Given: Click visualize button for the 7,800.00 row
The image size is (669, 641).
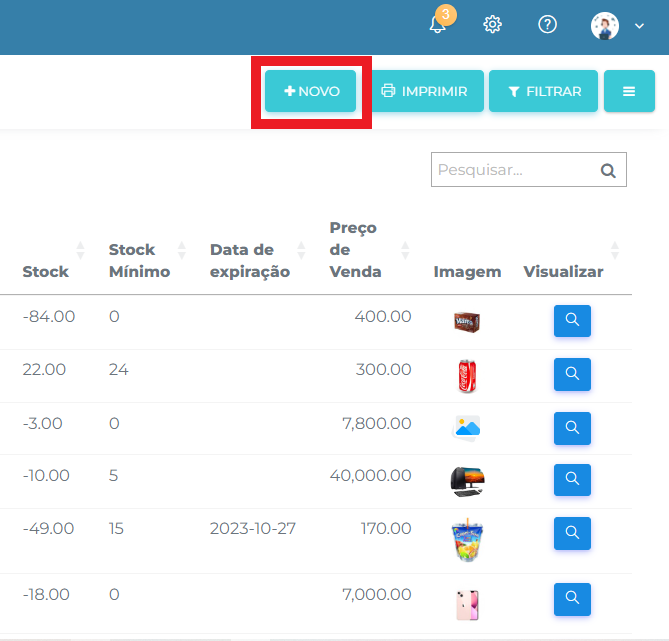Looking at the screenshot, I should click(x=572, y=428).
